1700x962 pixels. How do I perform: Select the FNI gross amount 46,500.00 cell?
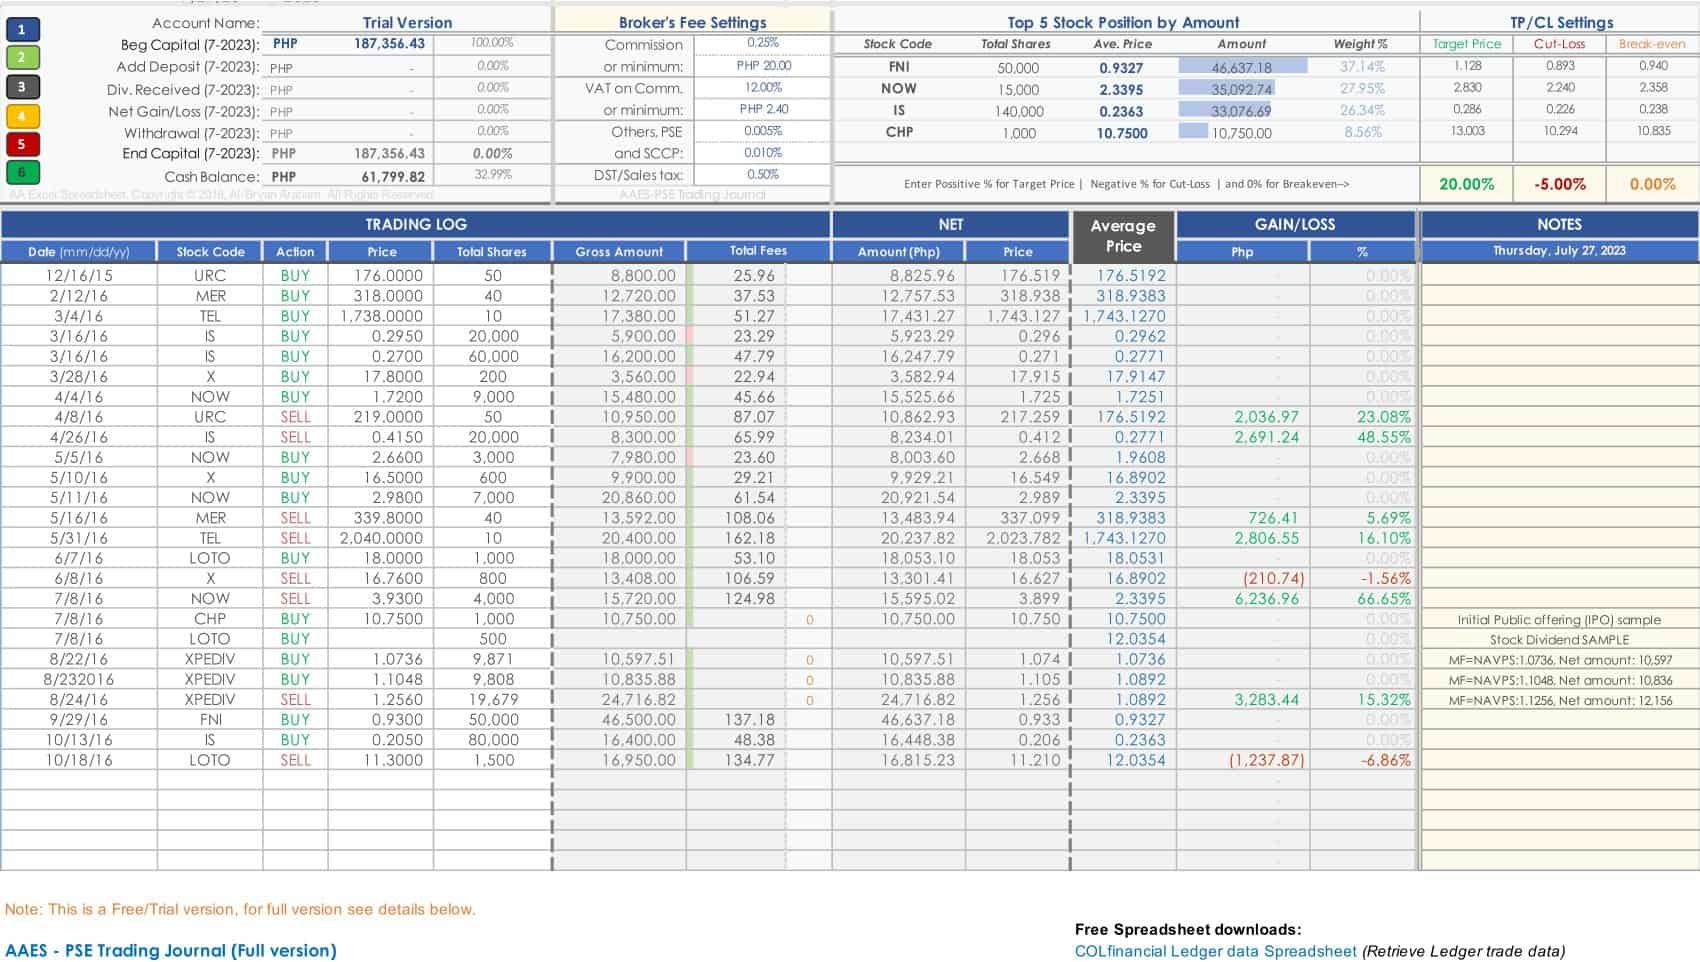click(619, 719)
